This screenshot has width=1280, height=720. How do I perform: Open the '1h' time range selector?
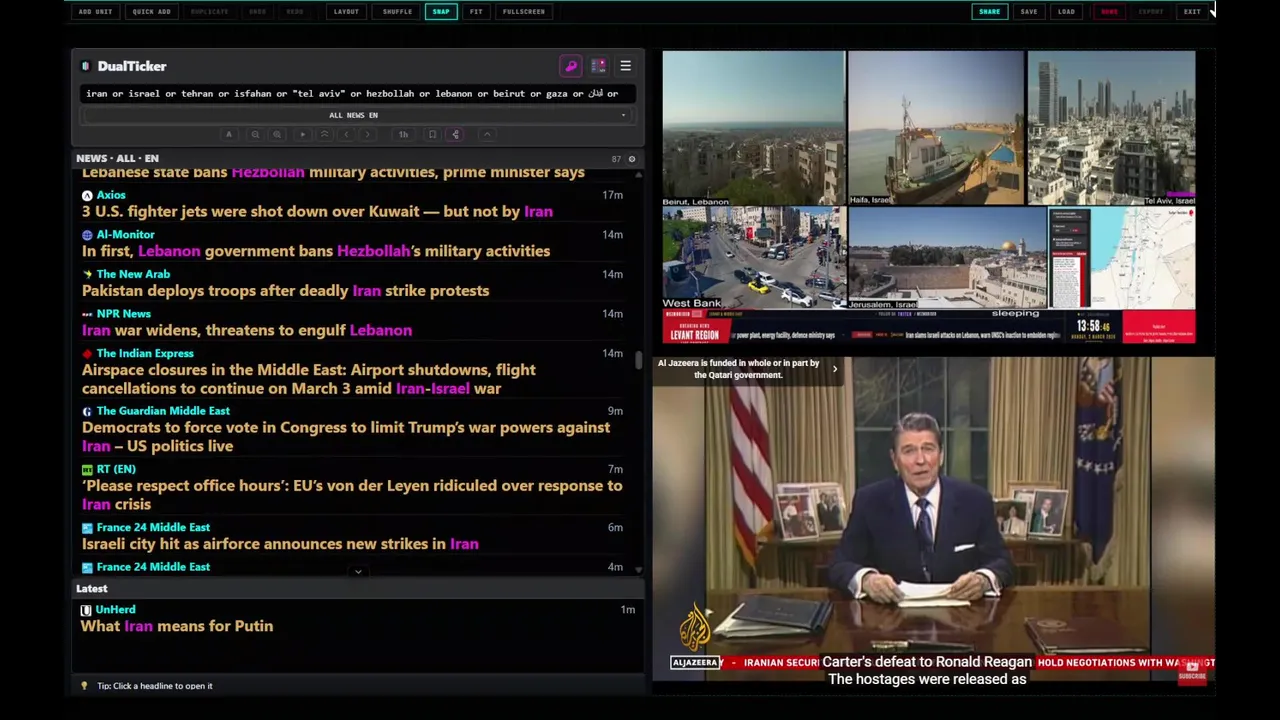[404, 134]
